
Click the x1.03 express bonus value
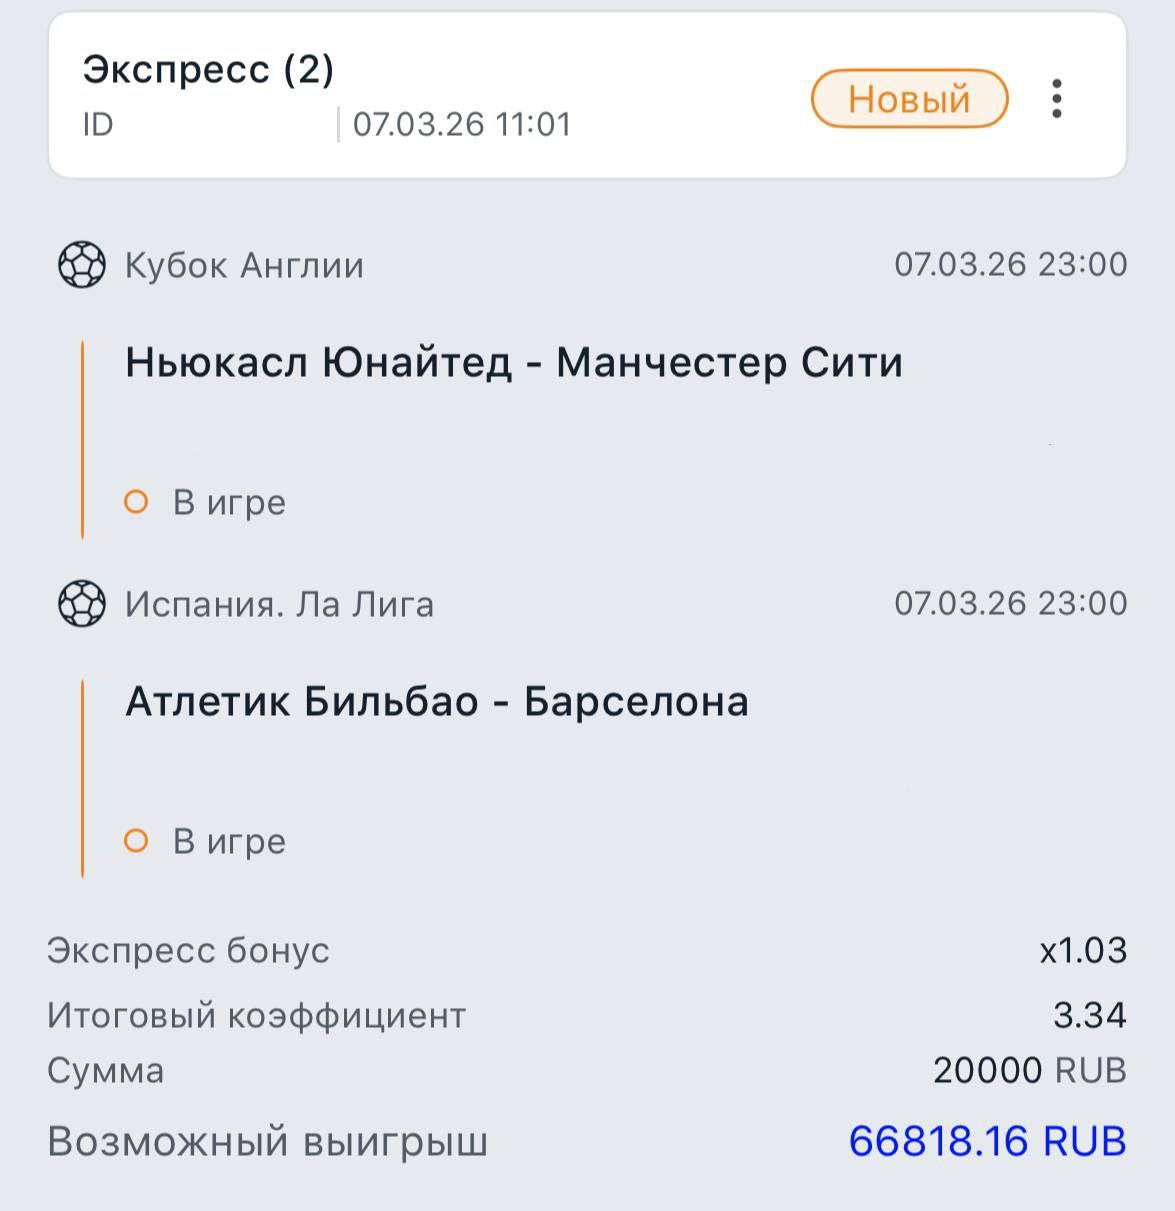(x=1083, y=950)
